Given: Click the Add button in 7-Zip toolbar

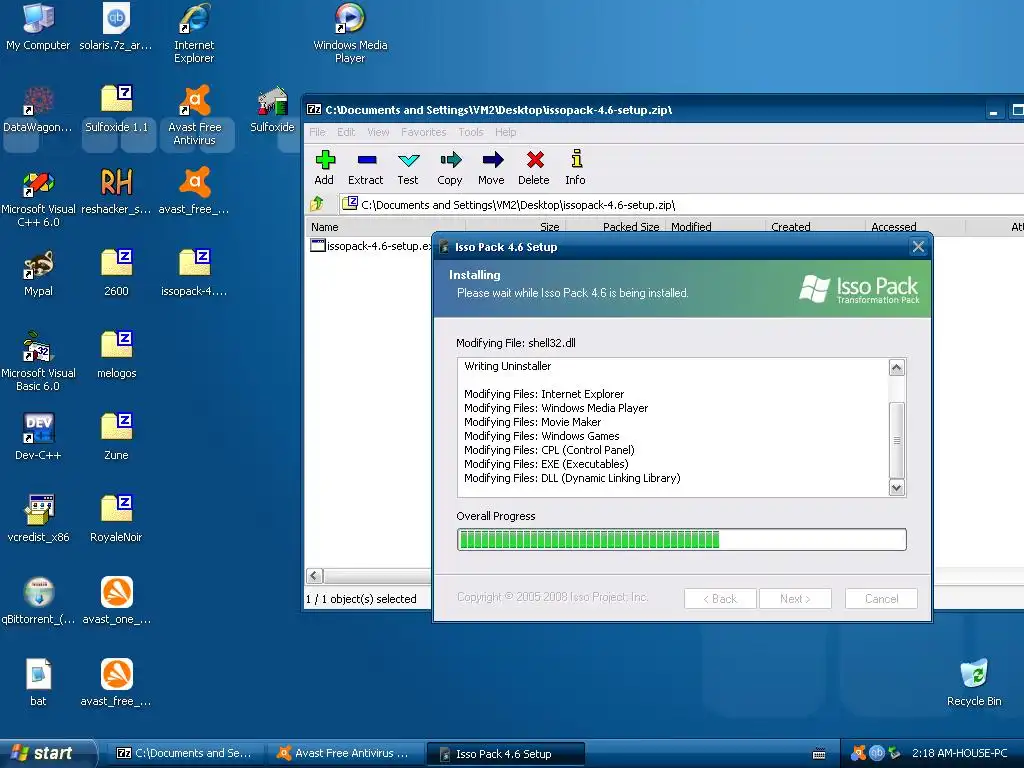Looking at the screenshot, I should click(x=324, y=168).
